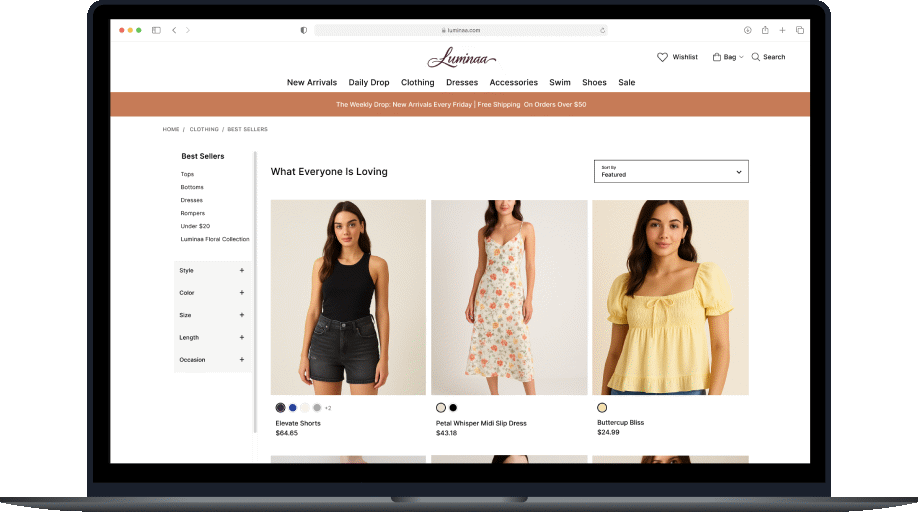The width and height of the screenshot is (918, 512).
Task: Open the Accessories menu
Action: pyautogui.click(x=513, y=83)
